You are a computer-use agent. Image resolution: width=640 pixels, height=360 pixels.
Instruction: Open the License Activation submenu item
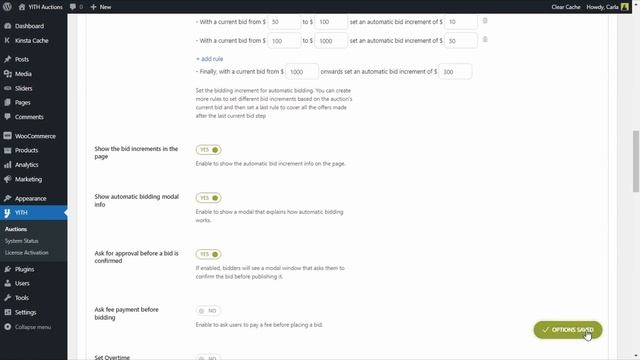click(x=27, y=253)
